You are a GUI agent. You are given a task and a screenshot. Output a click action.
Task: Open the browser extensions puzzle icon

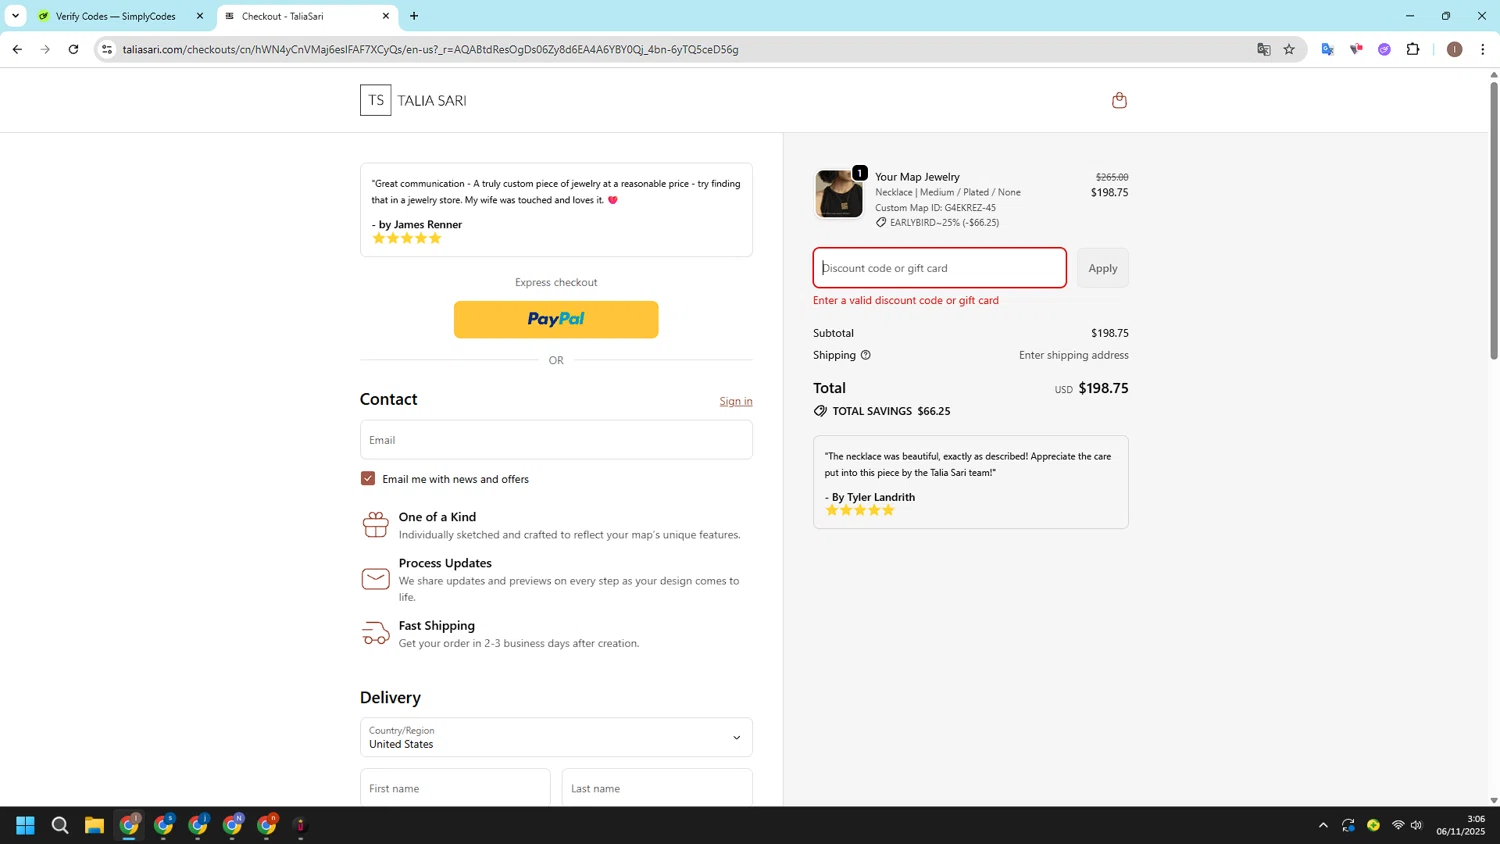click(x=1413, y=49)
